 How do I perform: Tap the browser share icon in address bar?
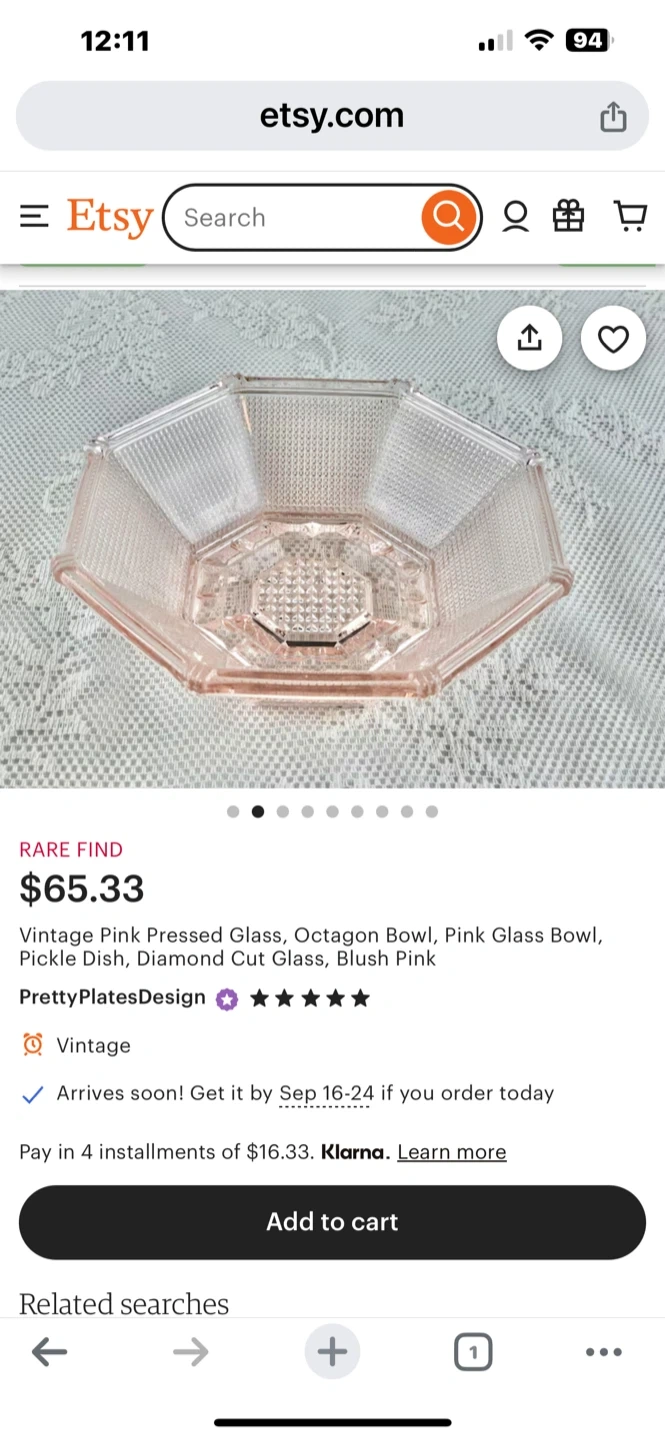(613, 117)
